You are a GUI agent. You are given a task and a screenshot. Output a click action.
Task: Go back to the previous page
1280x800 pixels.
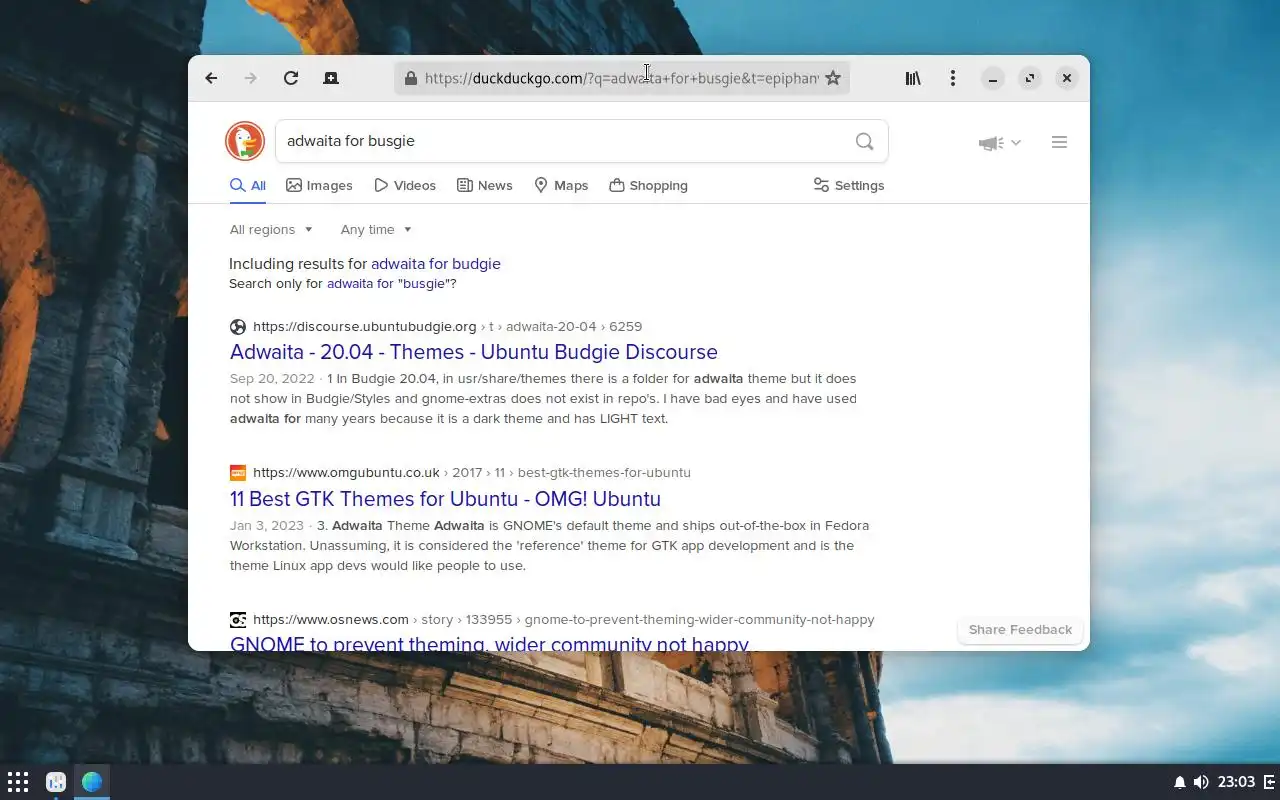(x=211, y=78)
